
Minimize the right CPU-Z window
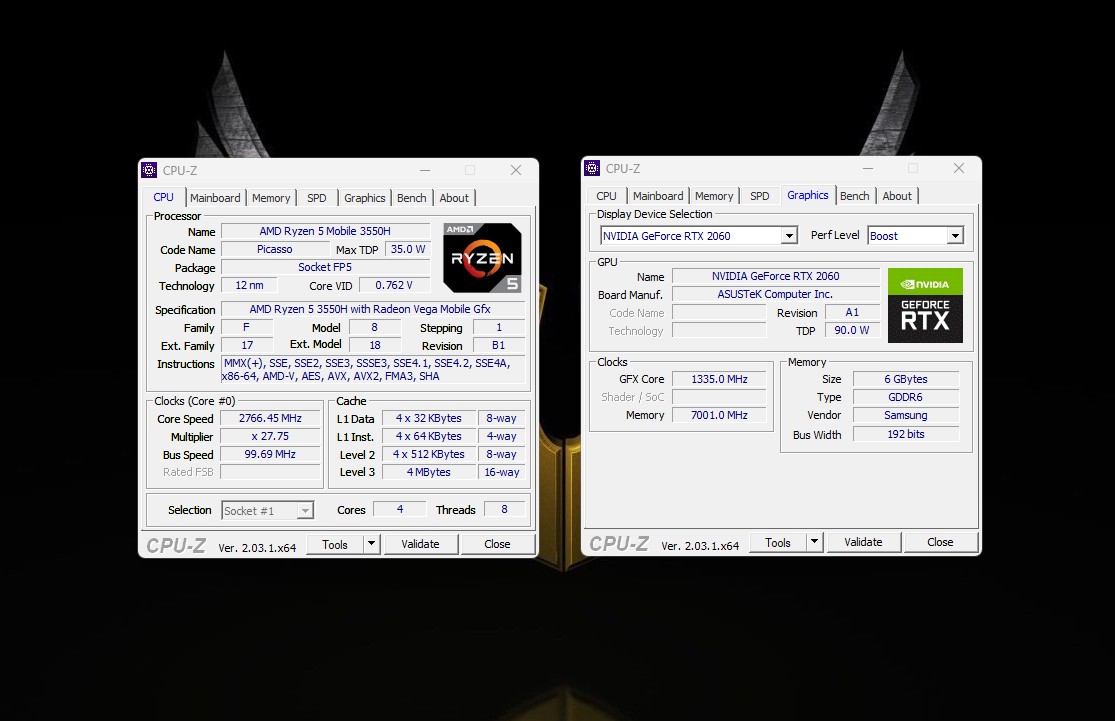pyautogui.click(x=868, y=168)
